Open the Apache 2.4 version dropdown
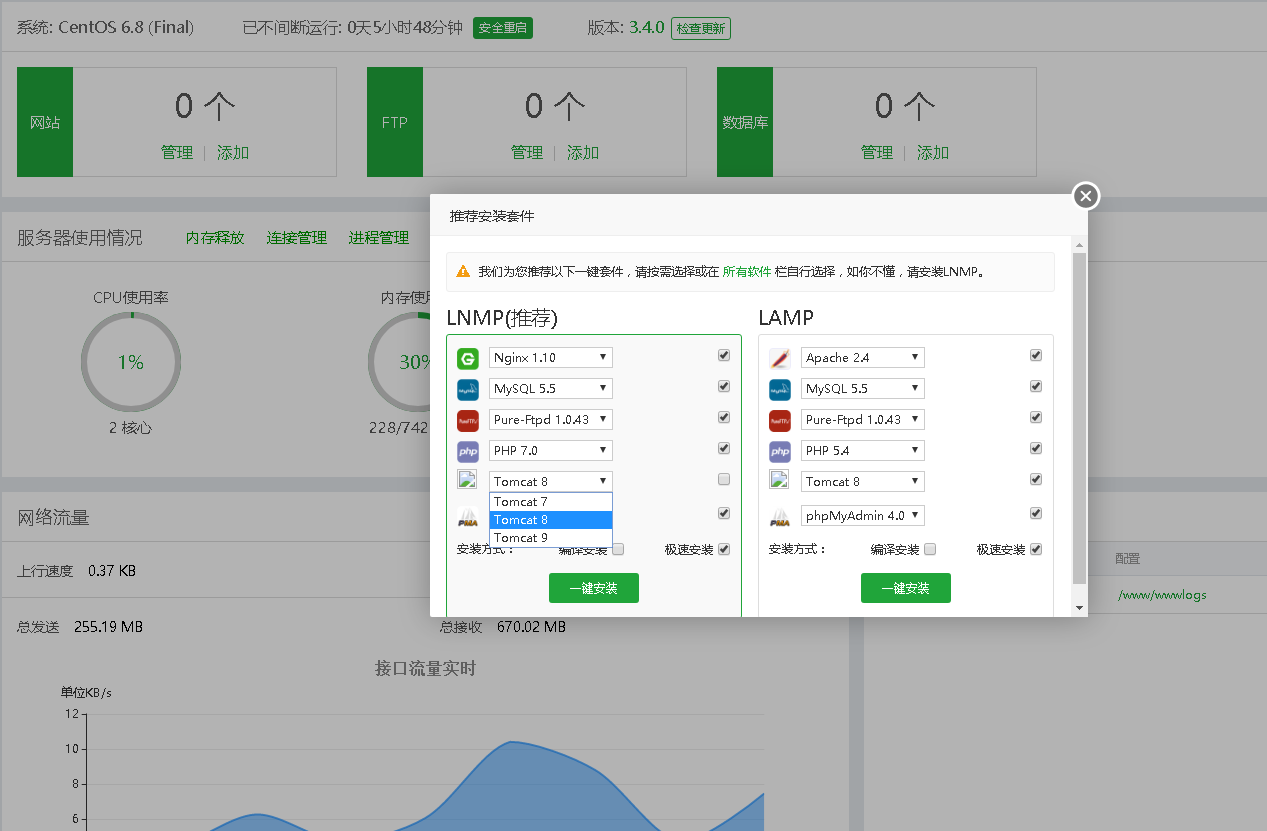 coord(863,358)
